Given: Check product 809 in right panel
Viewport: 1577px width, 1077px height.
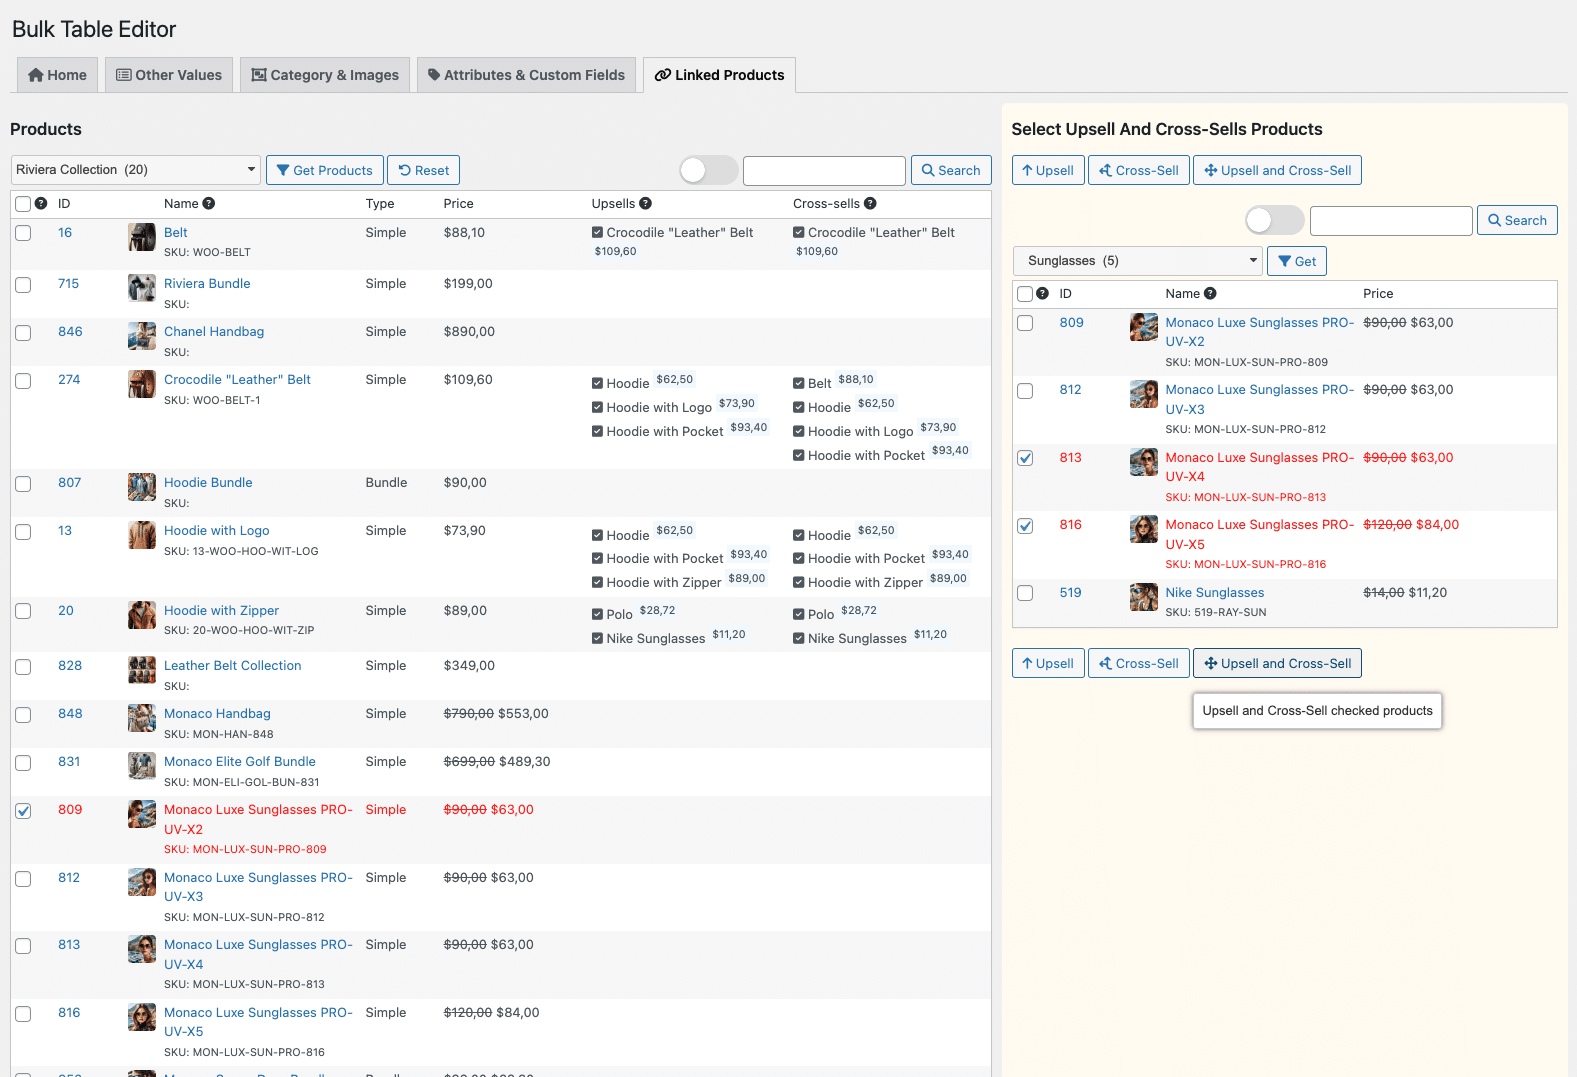Looking at the screenshot, I should coord(1025,323).
